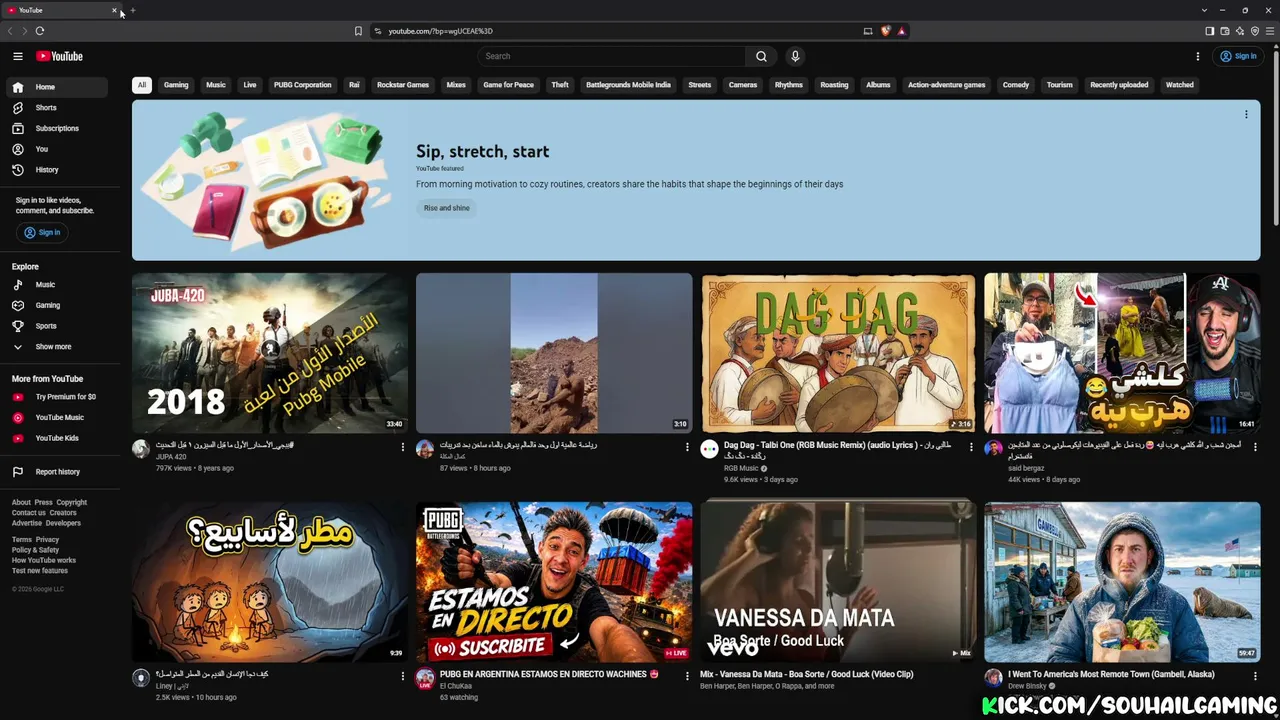This screenshot has width=1280, height=720.
Task: Open watch History in the sidebar
Action: 57,170
